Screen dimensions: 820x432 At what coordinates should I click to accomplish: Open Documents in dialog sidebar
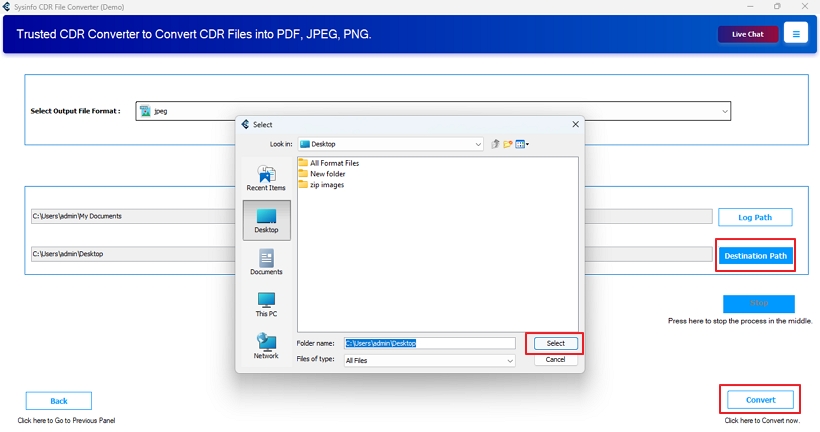click(x=266, y=262)
